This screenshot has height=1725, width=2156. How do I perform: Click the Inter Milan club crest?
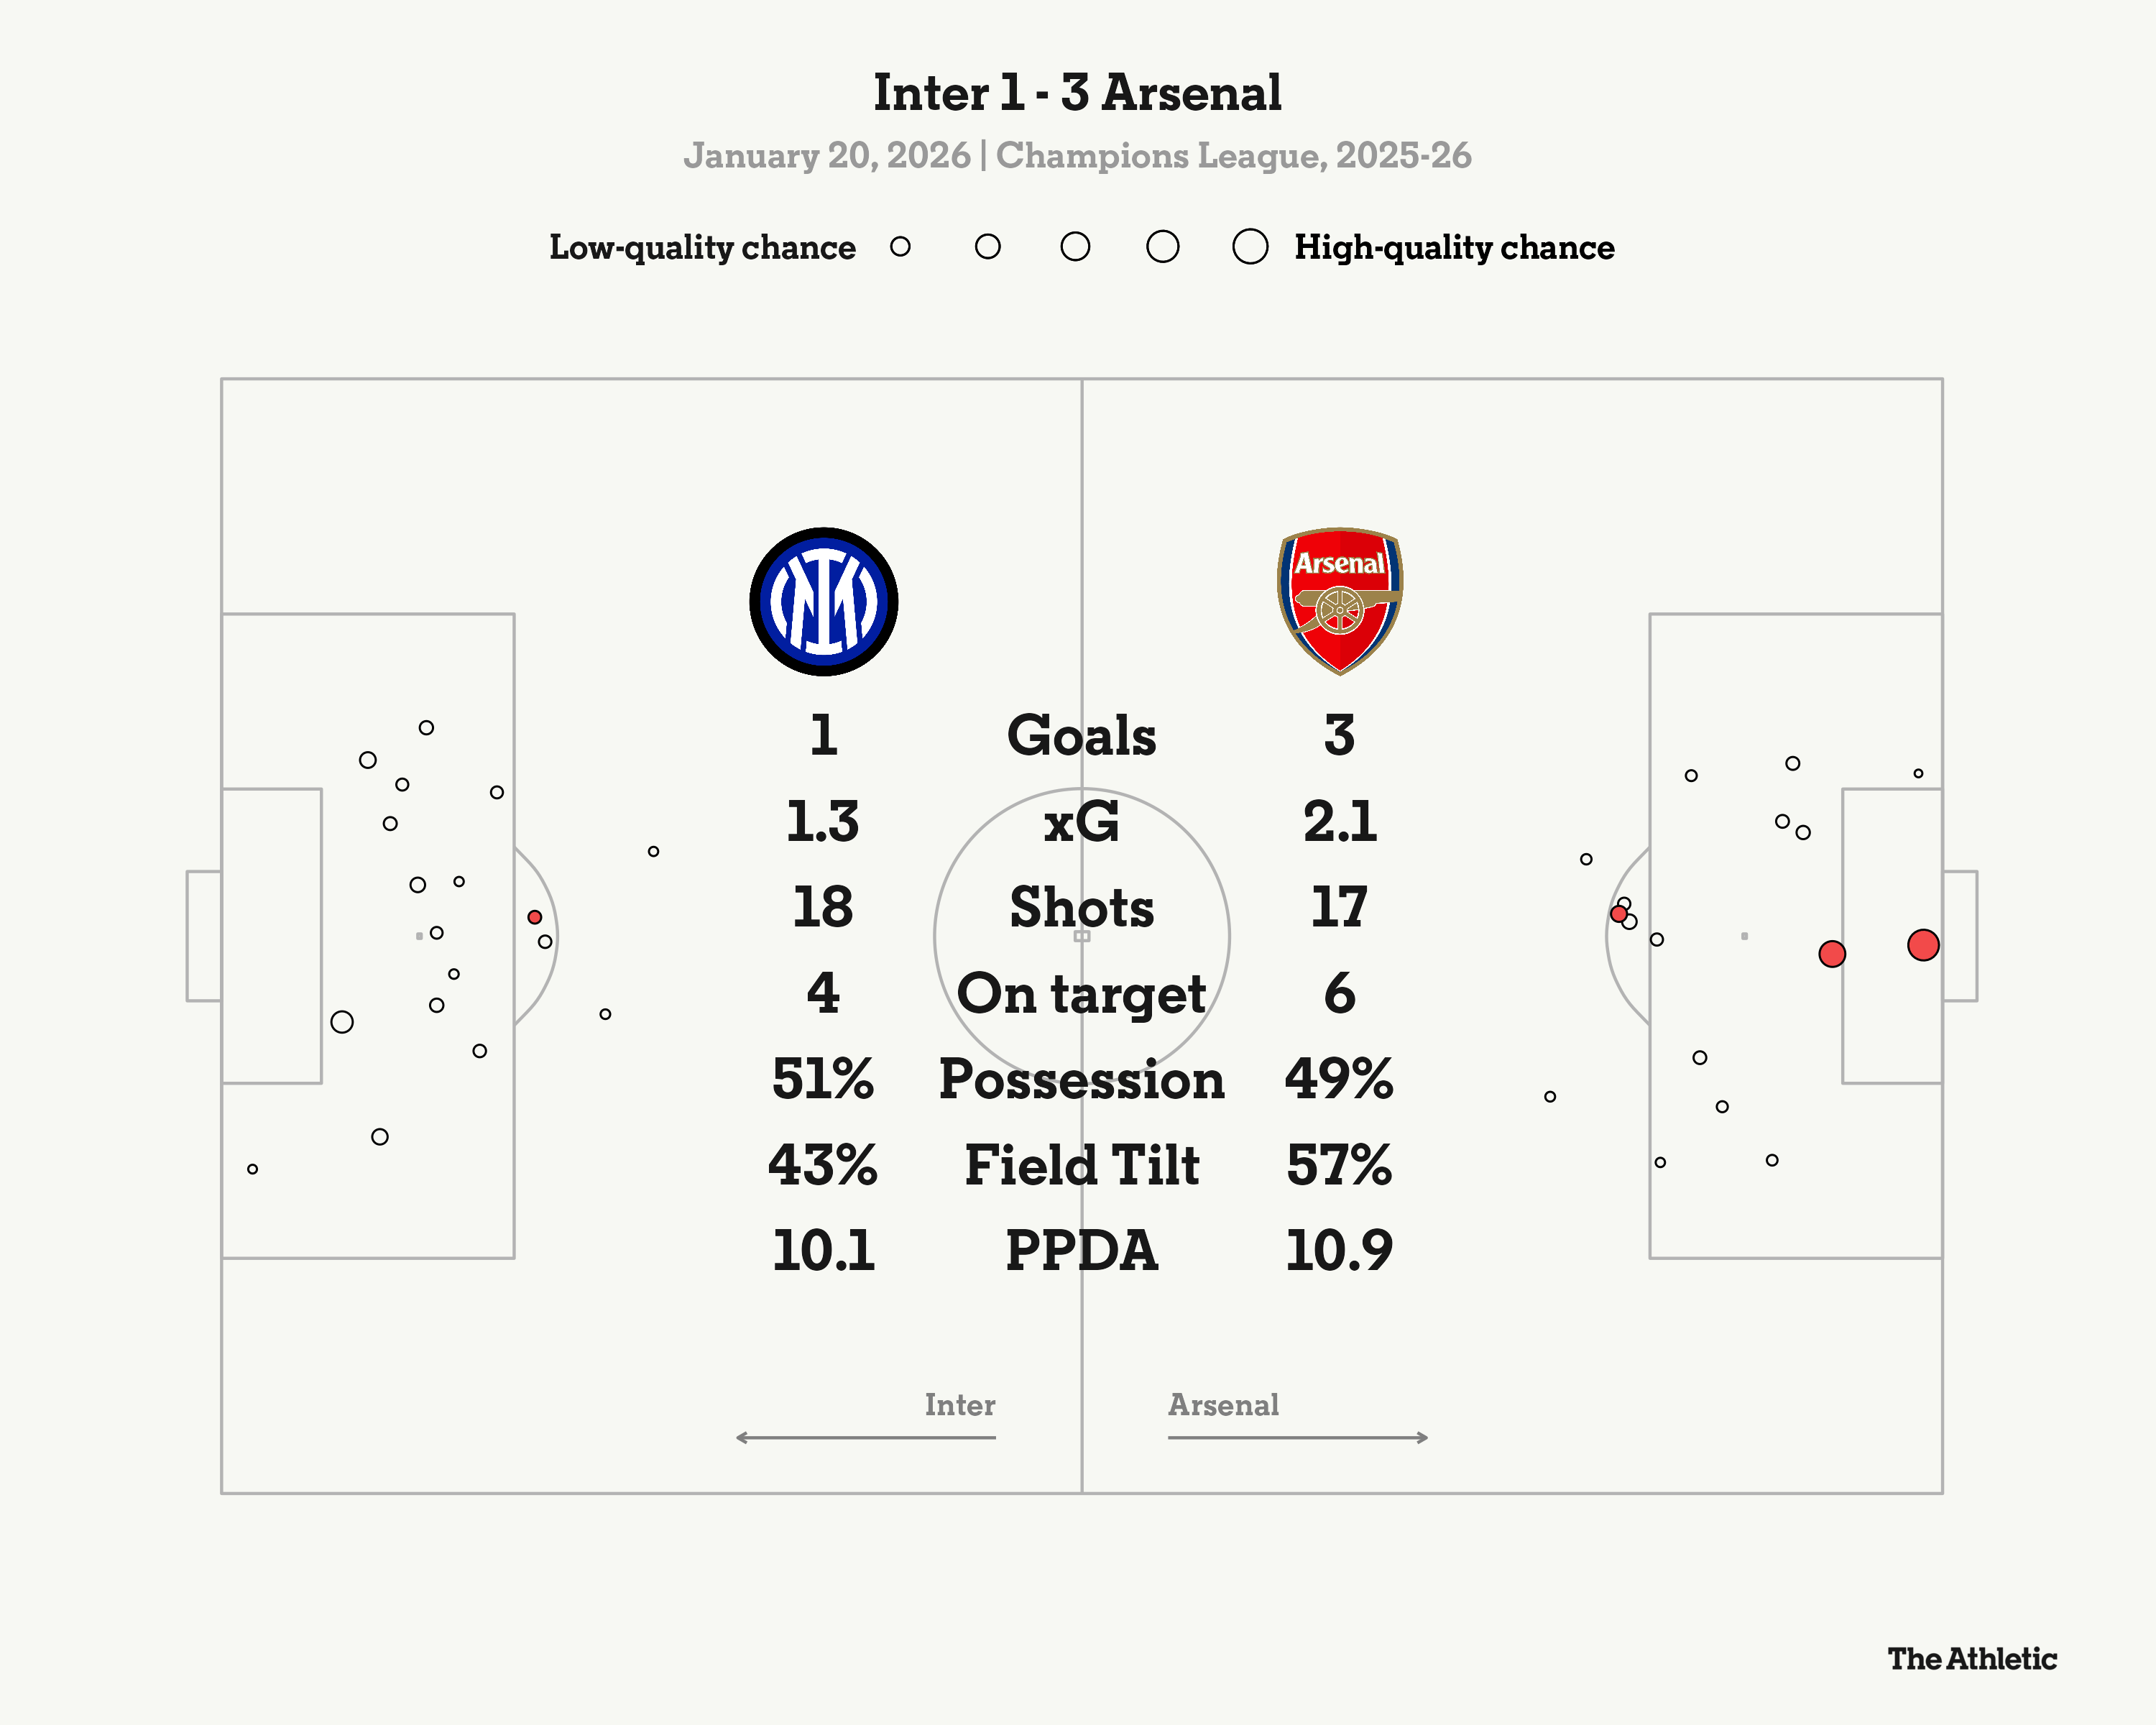click(823, 602)
